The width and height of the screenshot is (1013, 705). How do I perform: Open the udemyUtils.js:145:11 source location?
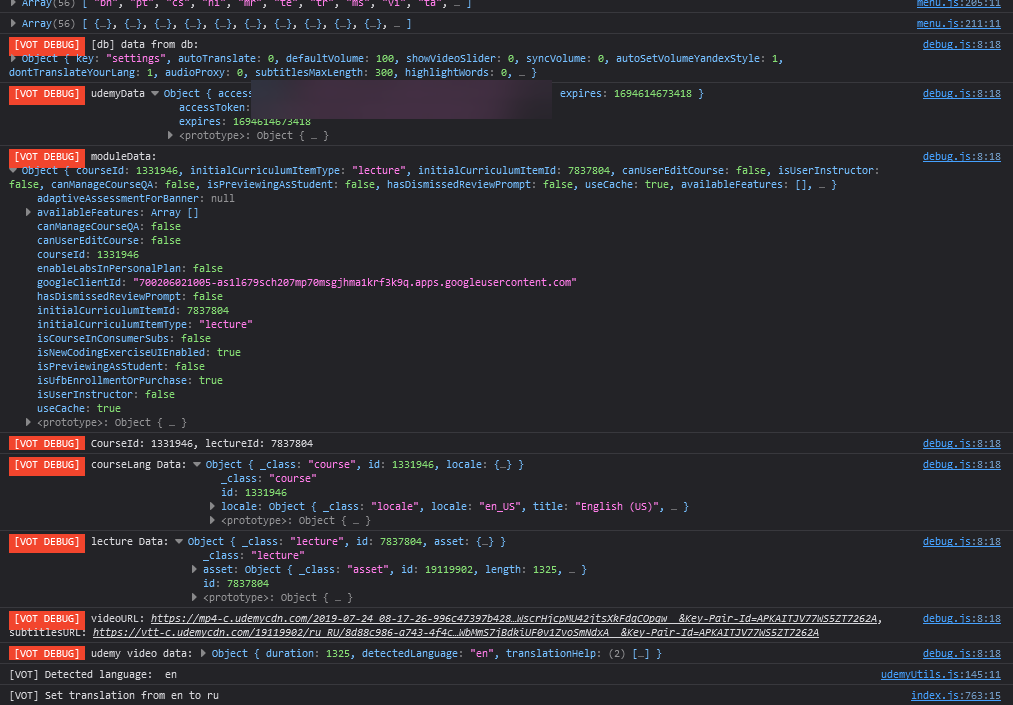pos(940,674)
